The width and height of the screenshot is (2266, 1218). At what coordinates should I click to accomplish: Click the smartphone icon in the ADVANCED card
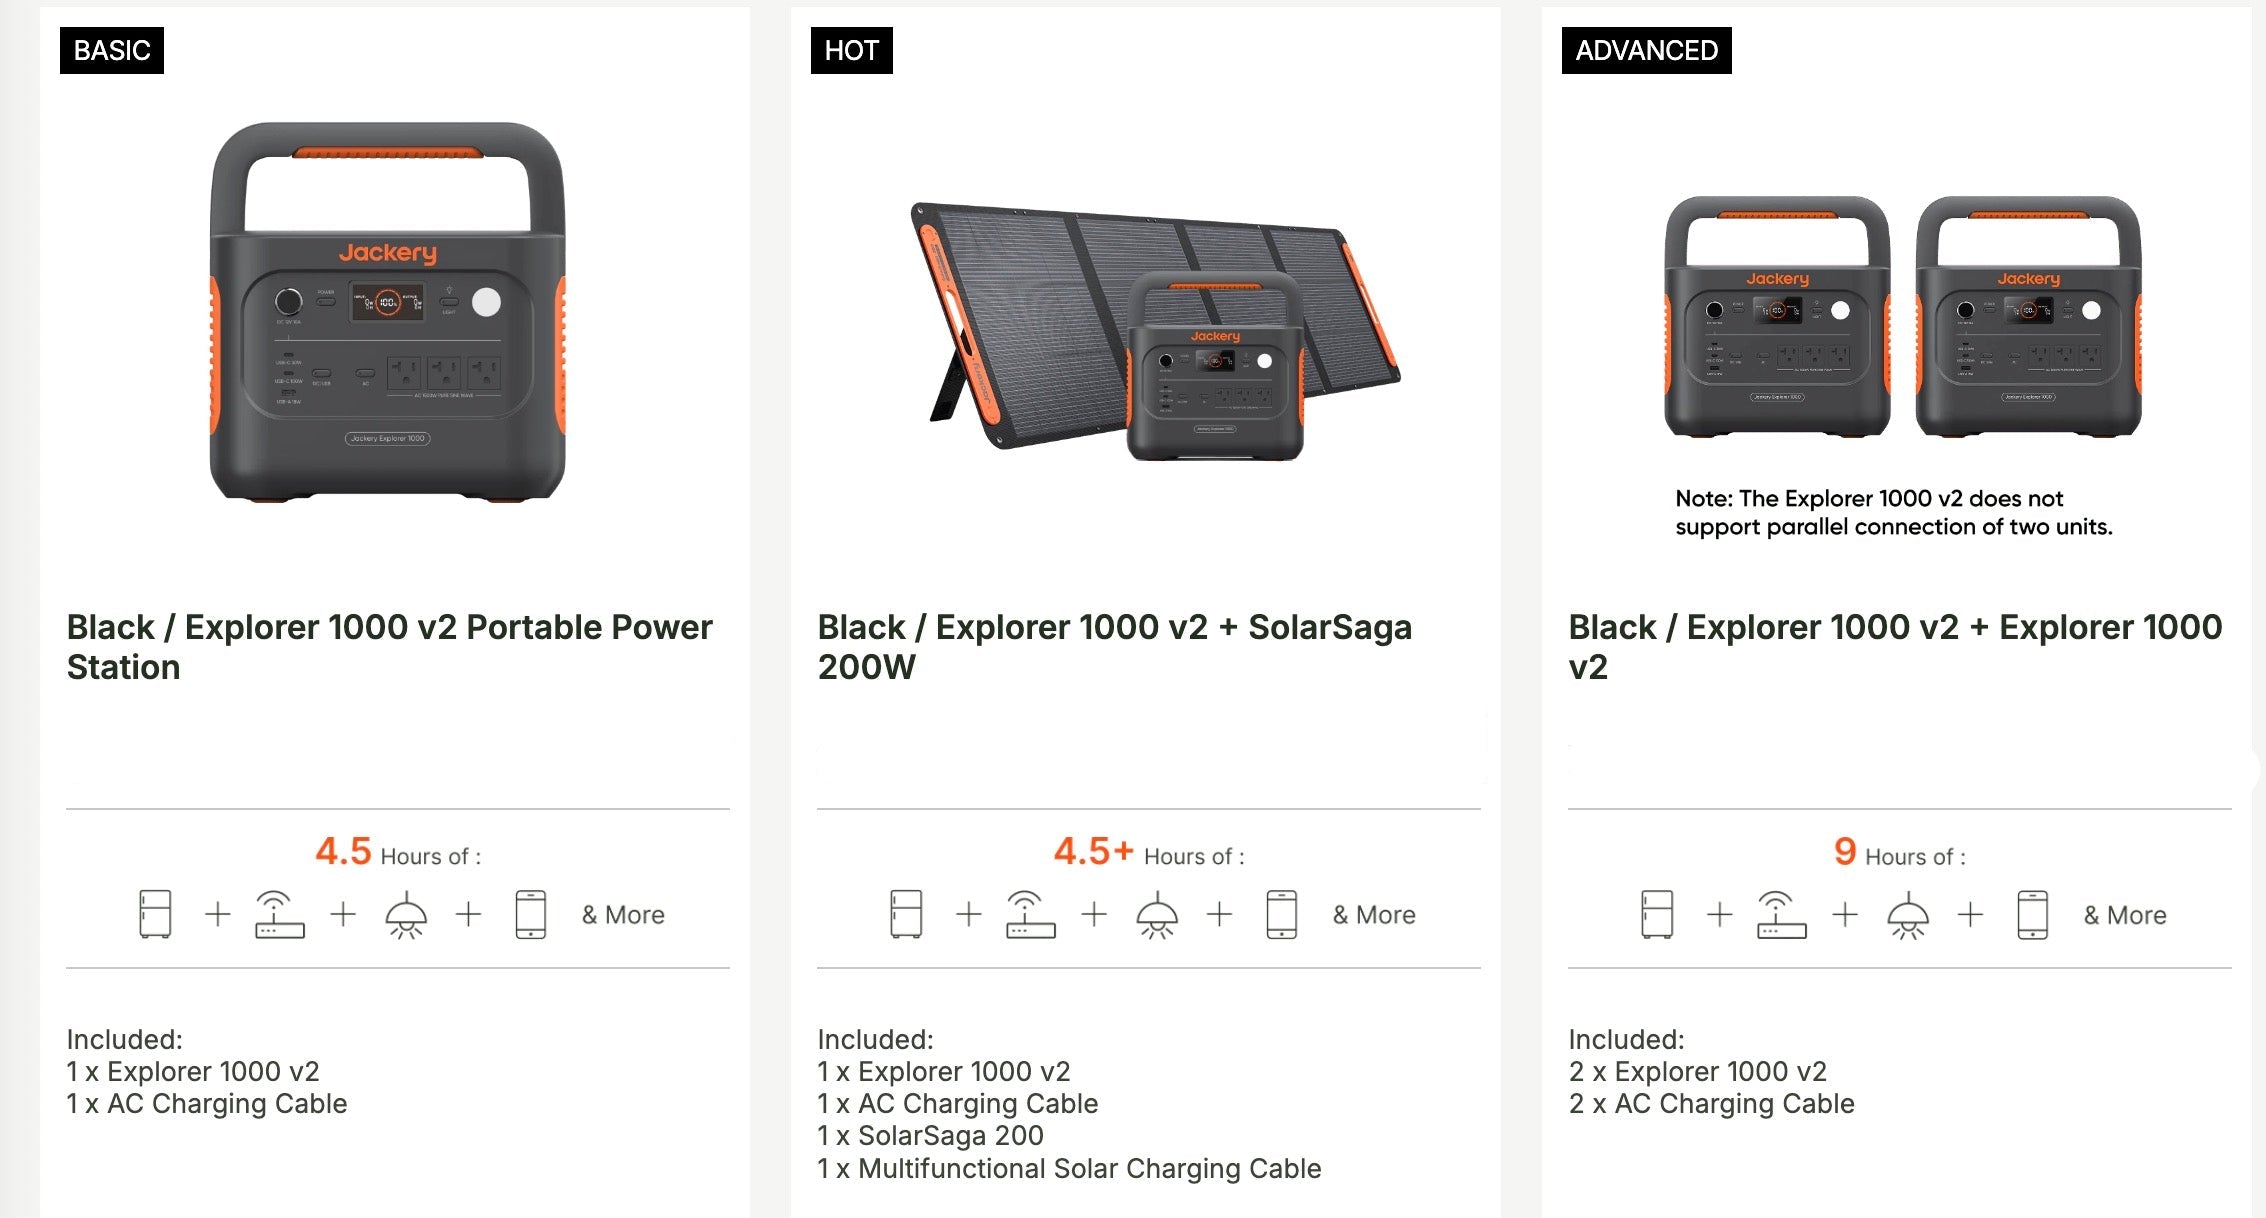pyautogui.click(x=2033, y=914)
